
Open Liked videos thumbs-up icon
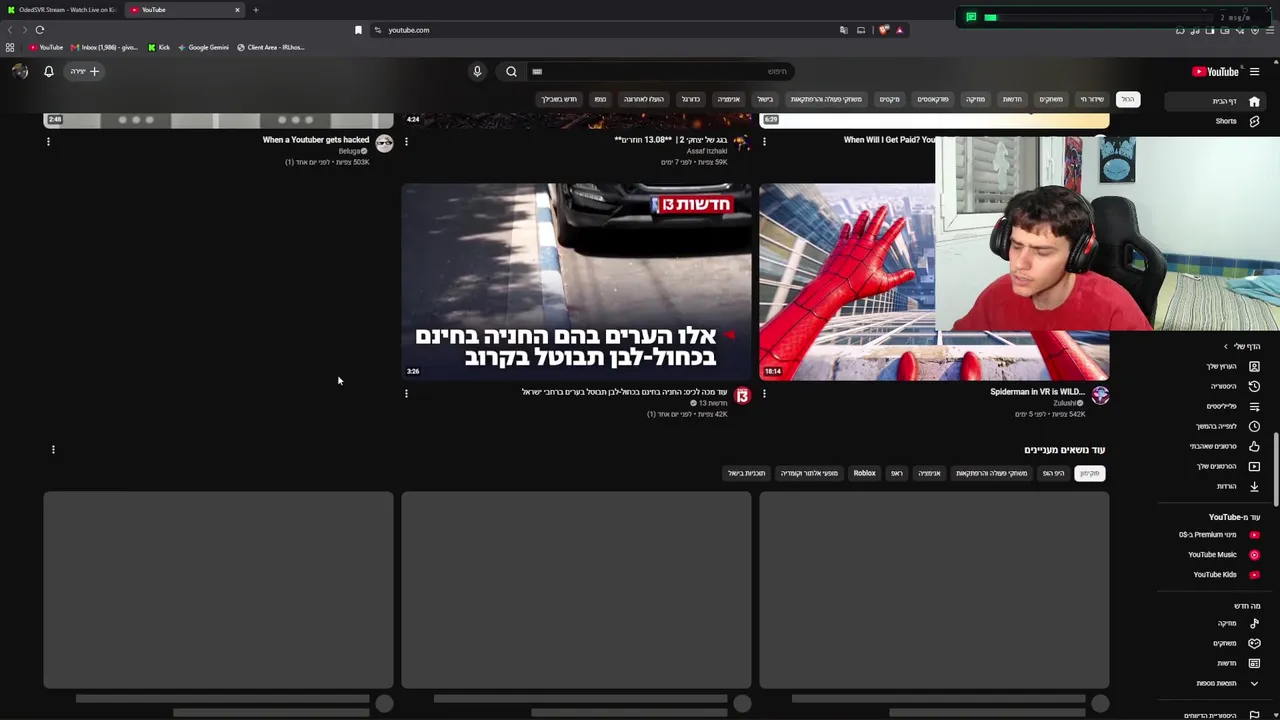pos(1254,446)
